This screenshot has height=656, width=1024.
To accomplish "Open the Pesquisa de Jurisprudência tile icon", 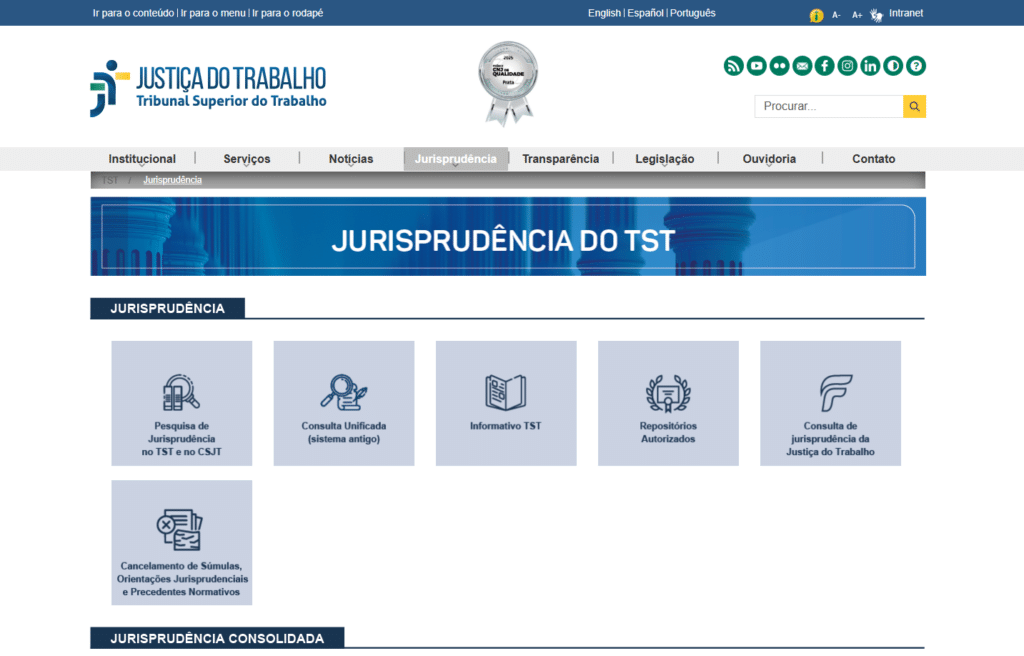I will [x=181, y=393].
